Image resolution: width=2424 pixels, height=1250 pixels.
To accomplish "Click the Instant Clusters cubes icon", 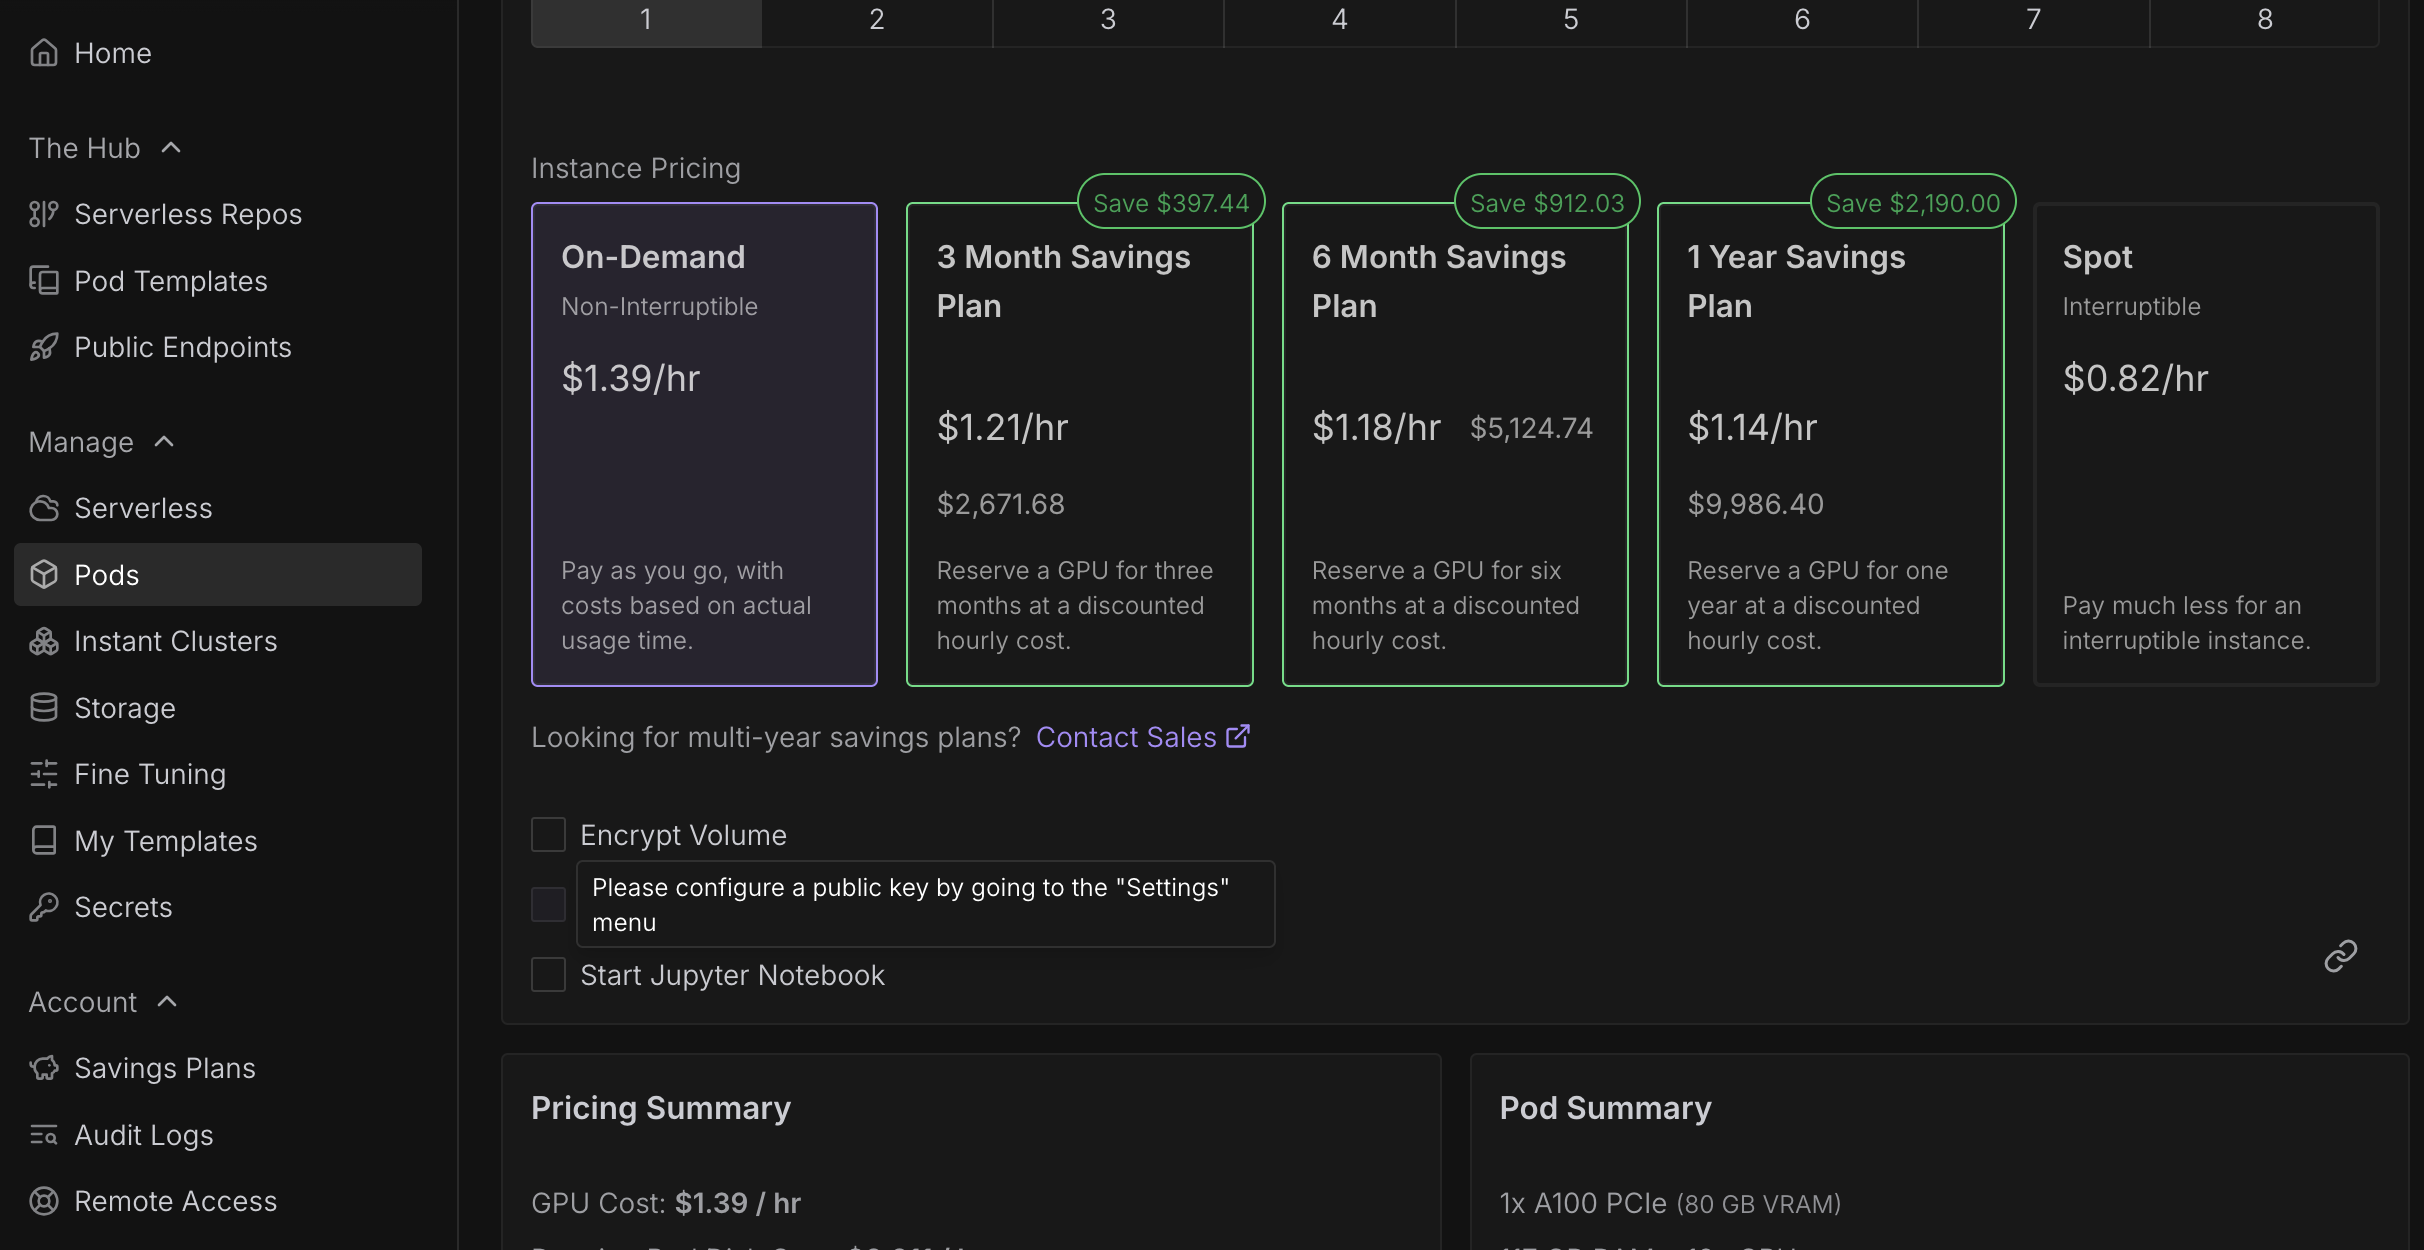I will 43,641.
